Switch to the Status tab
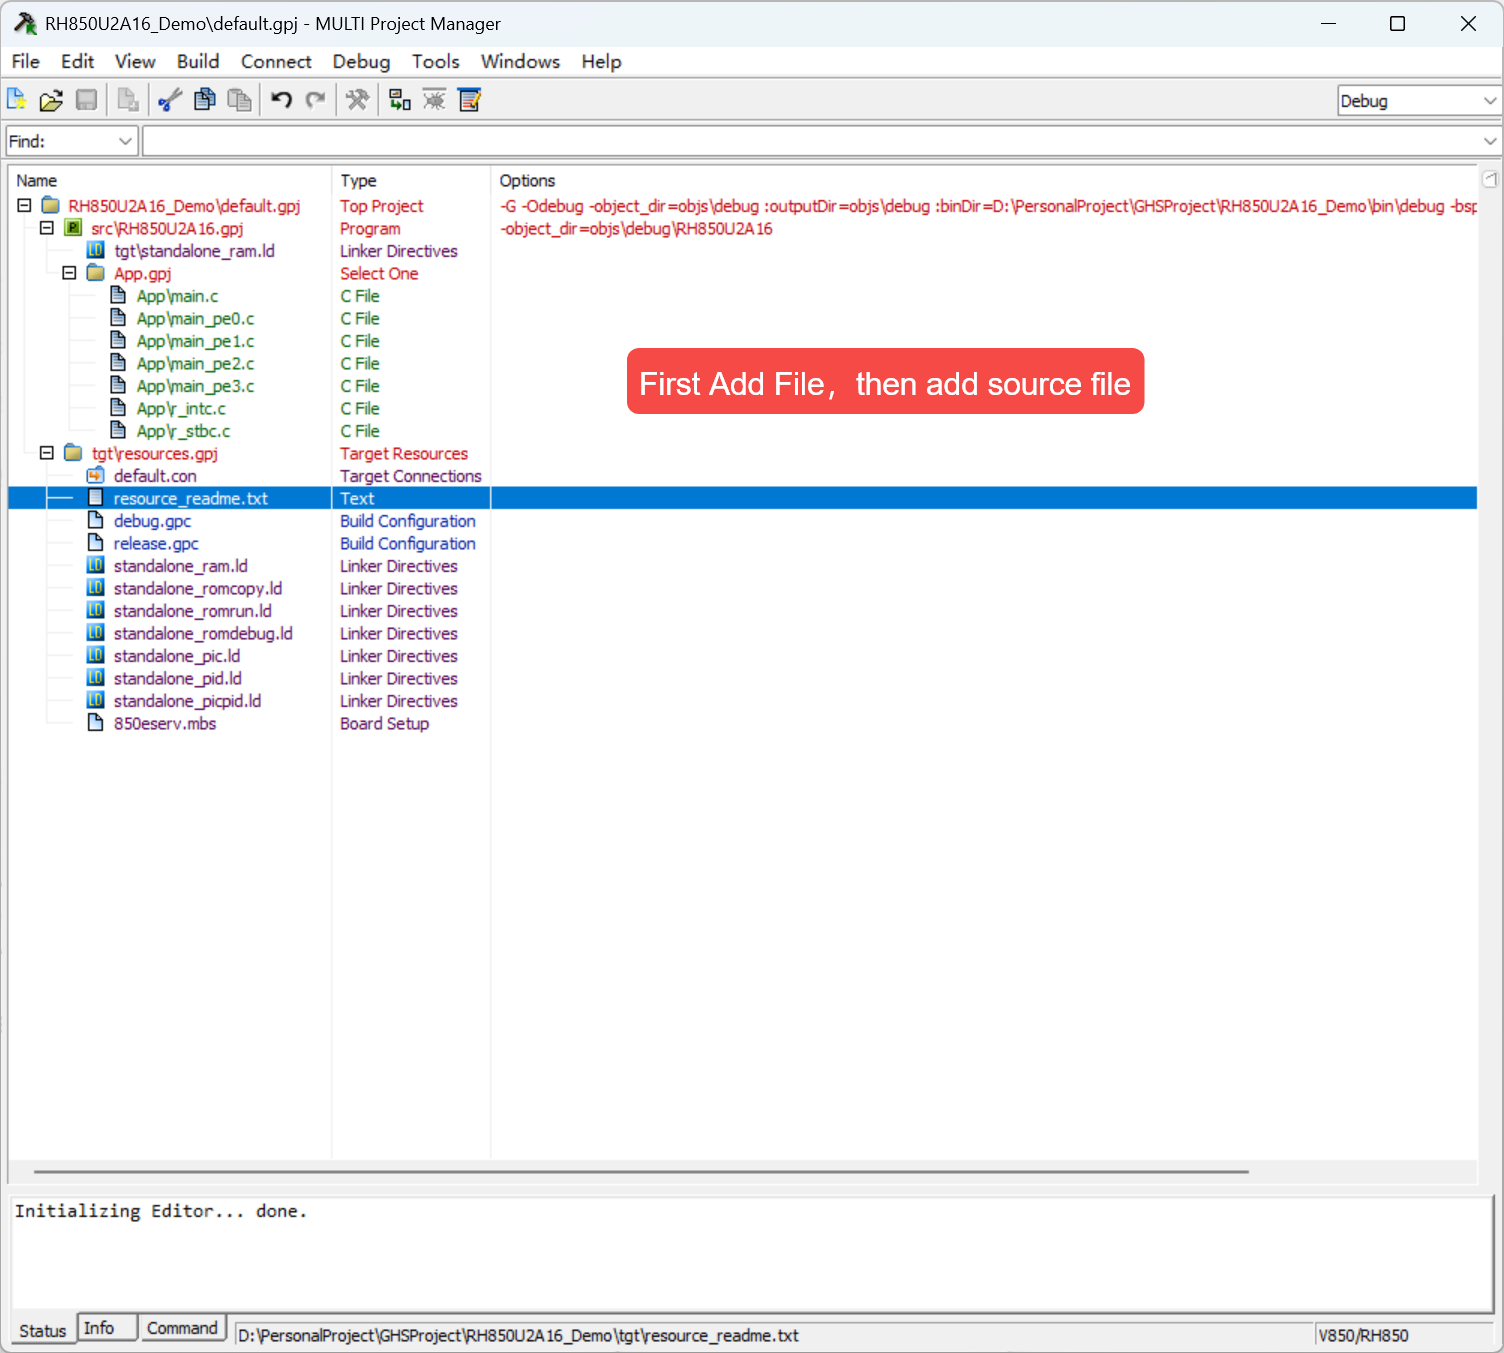The width and height of the screenshot is (1504, 1353). click(x=43, y=1330)
